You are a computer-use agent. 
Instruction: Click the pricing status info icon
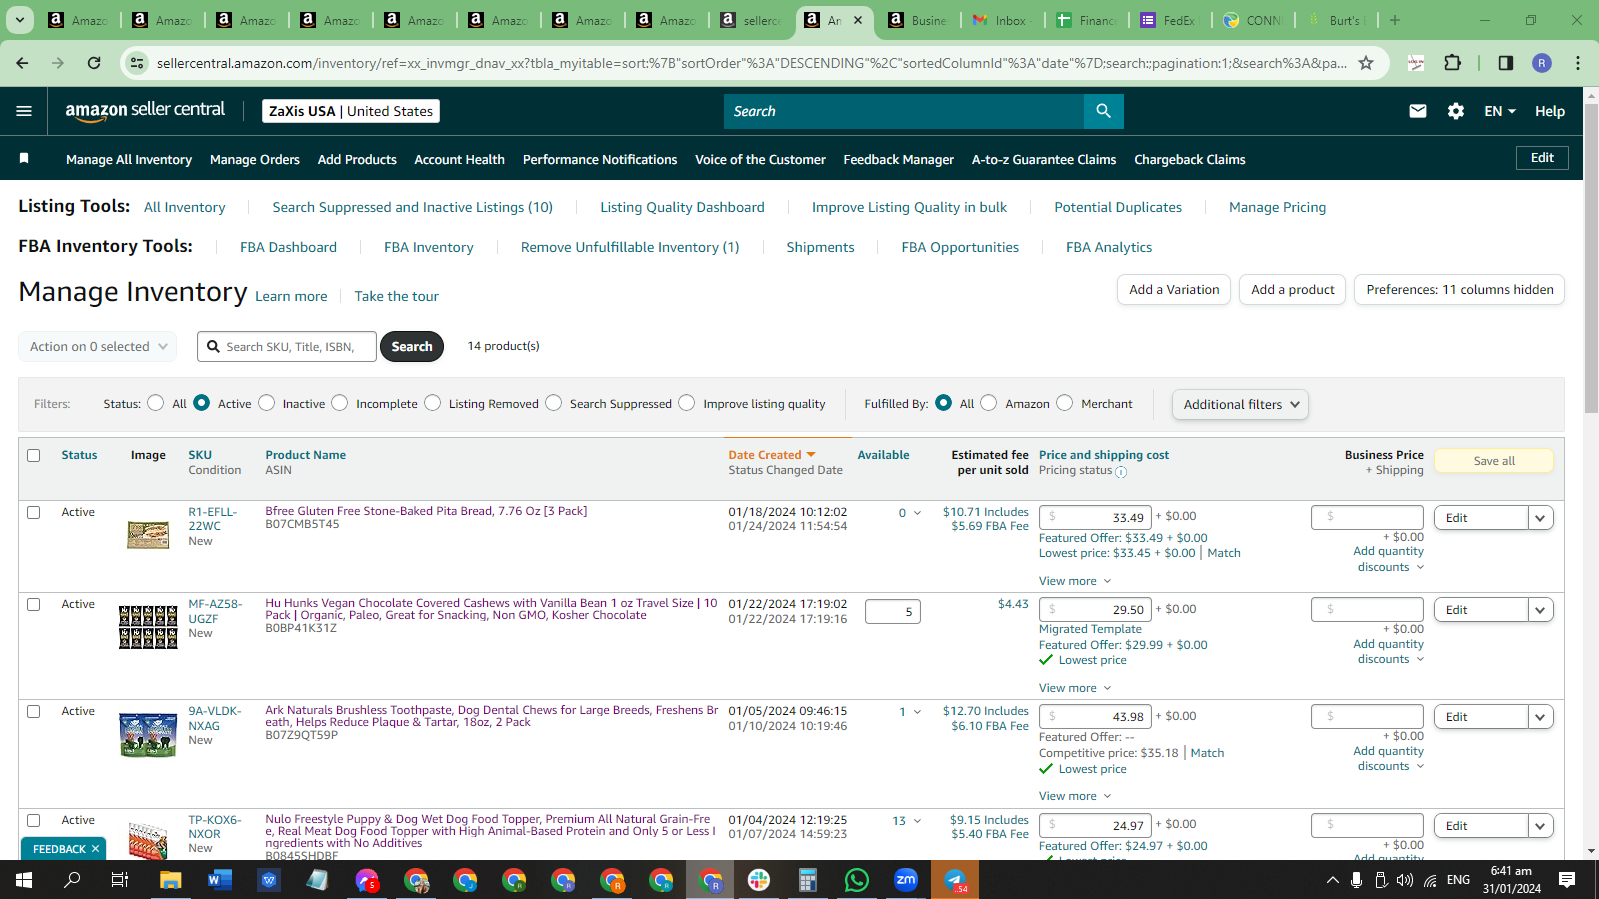[1121, 472]
